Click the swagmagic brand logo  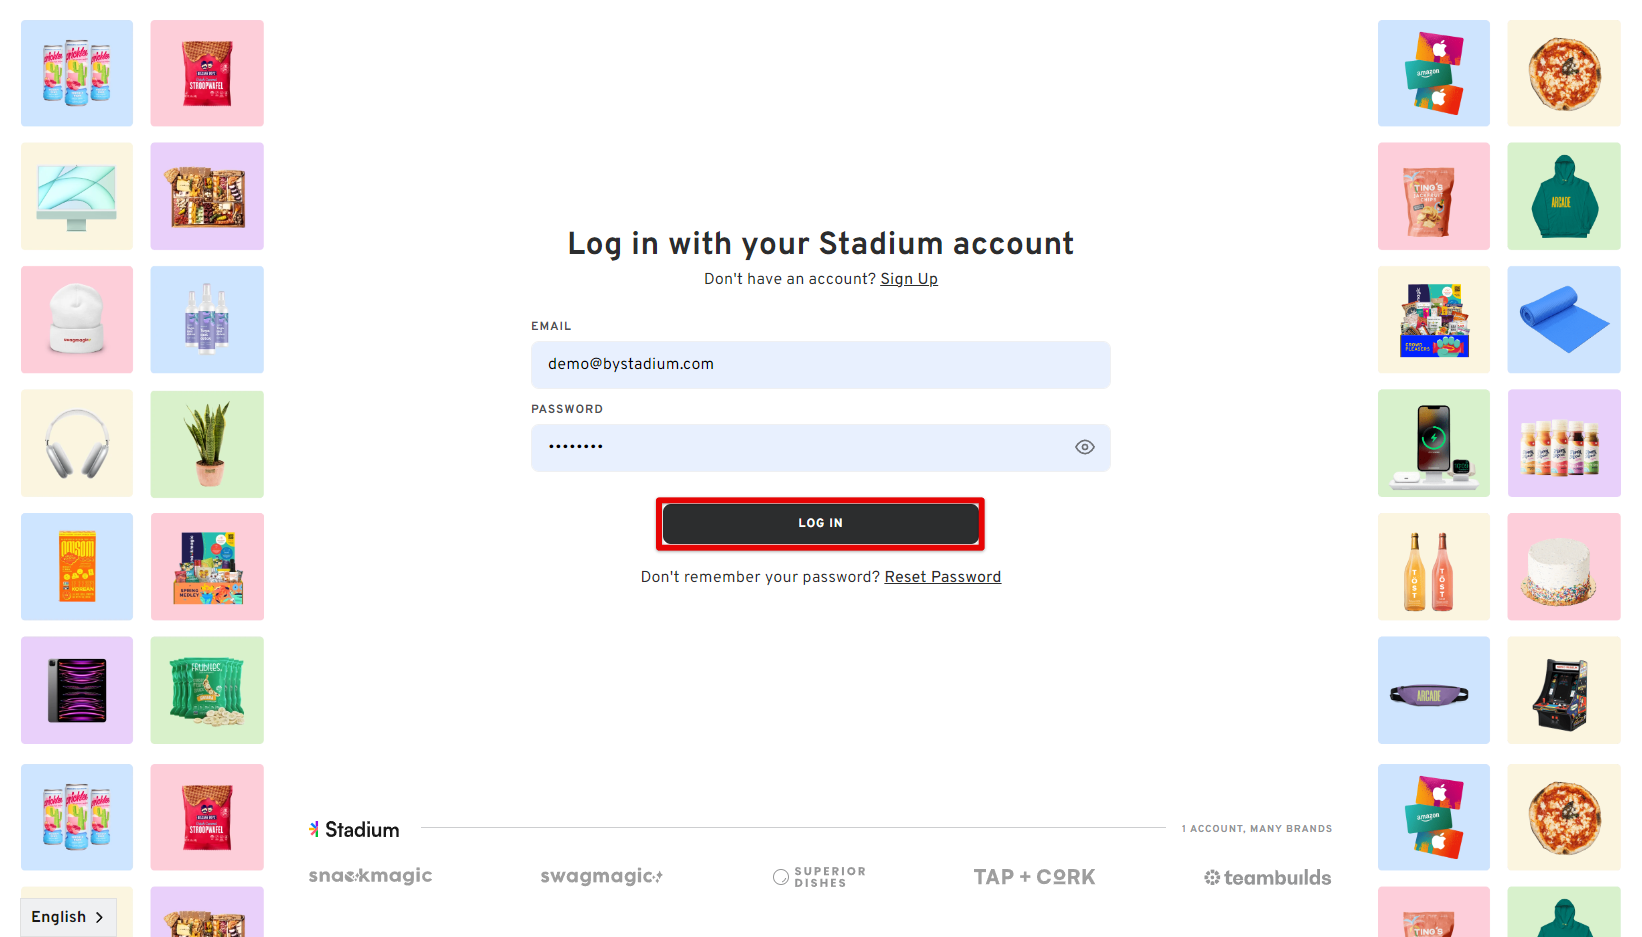tap(601, 875)
